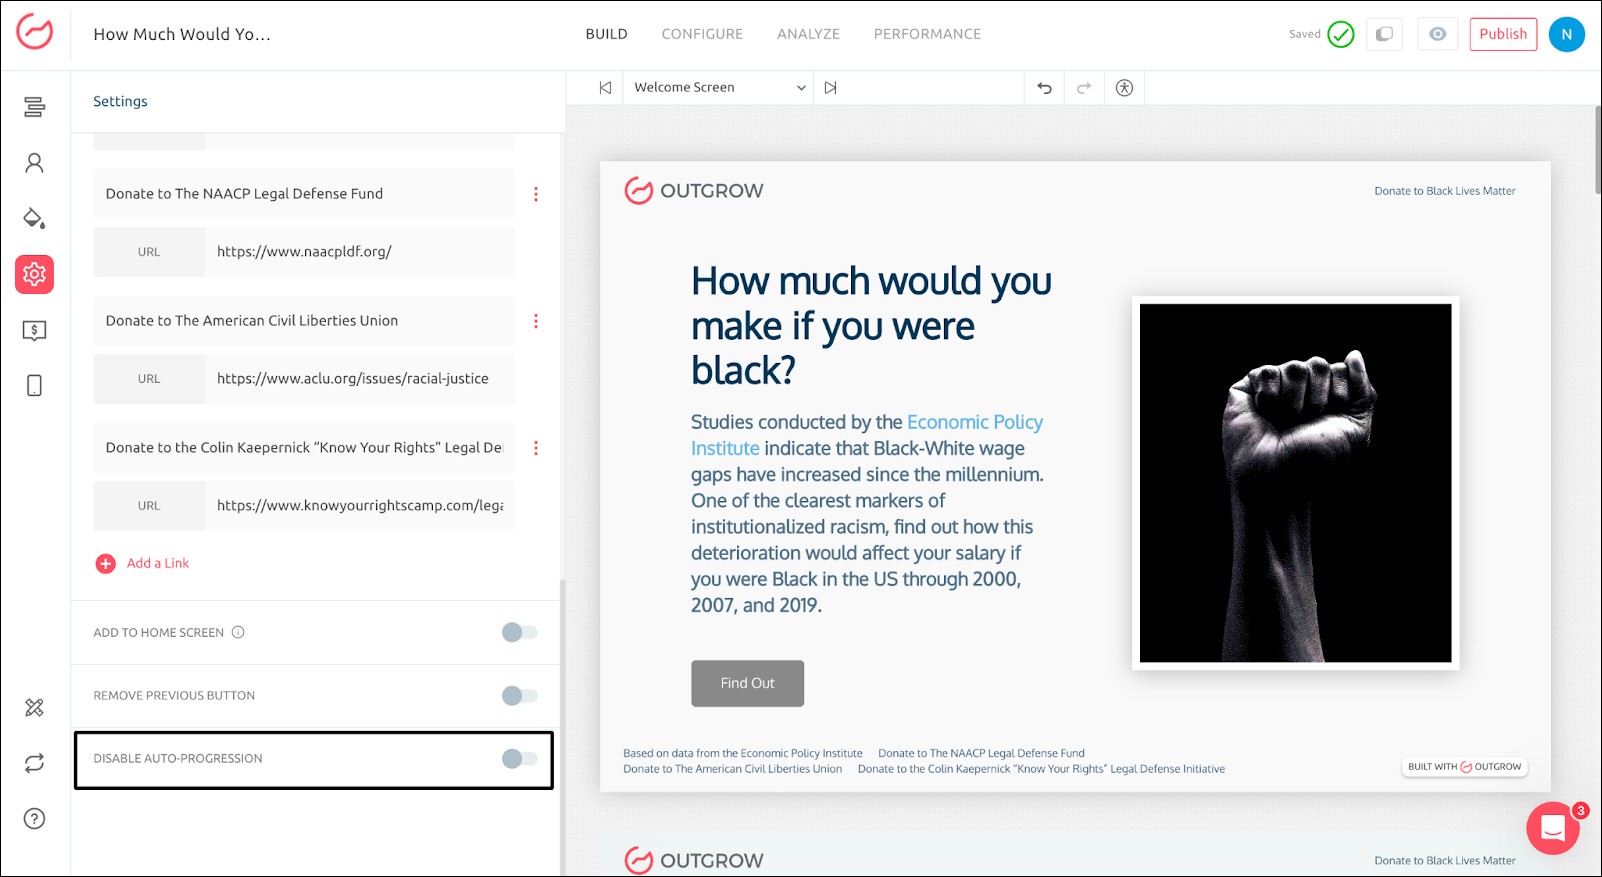Turn on Disable Auto-Progression toggle
Screen dimensions: 1602x877
click(x=519, y=758)
